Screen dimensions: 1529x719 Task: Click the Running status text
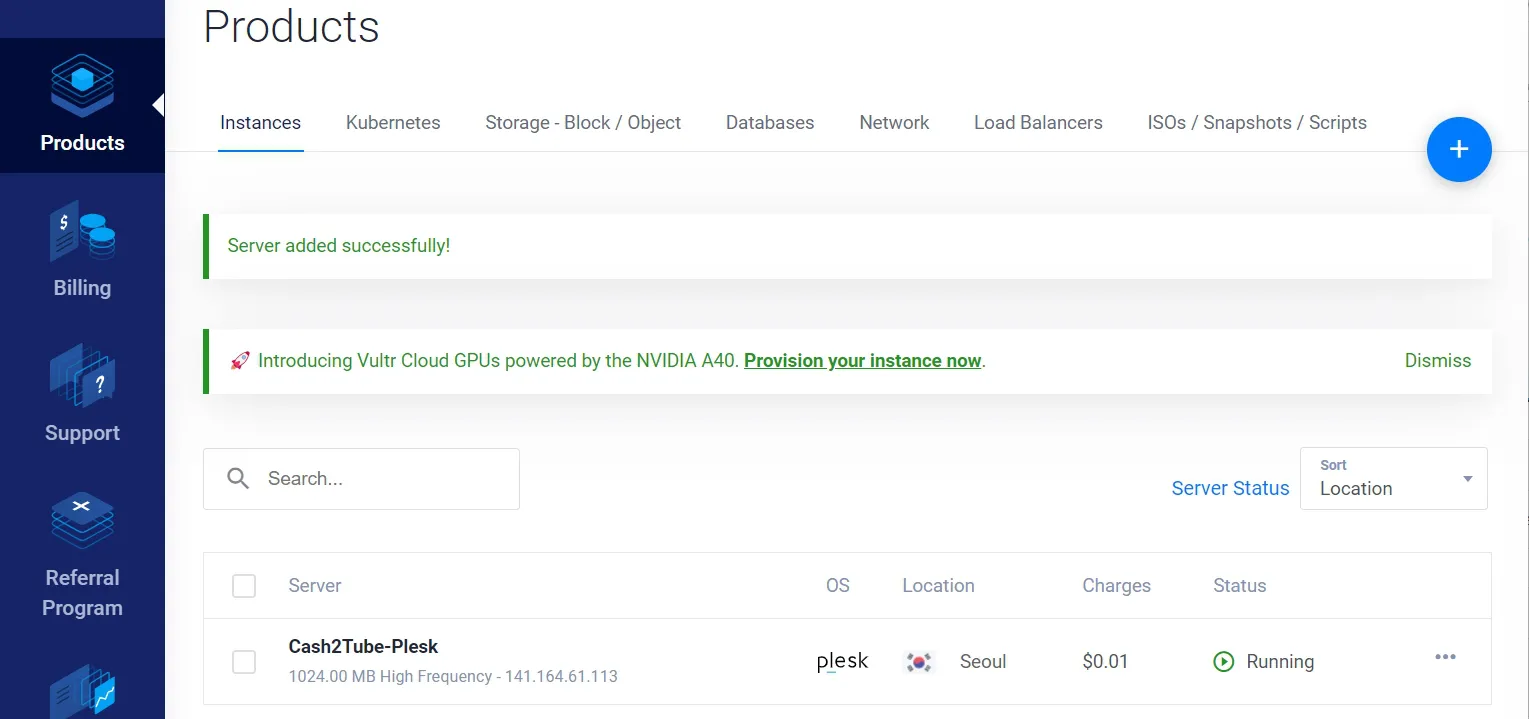click(x=1280, y=662)
